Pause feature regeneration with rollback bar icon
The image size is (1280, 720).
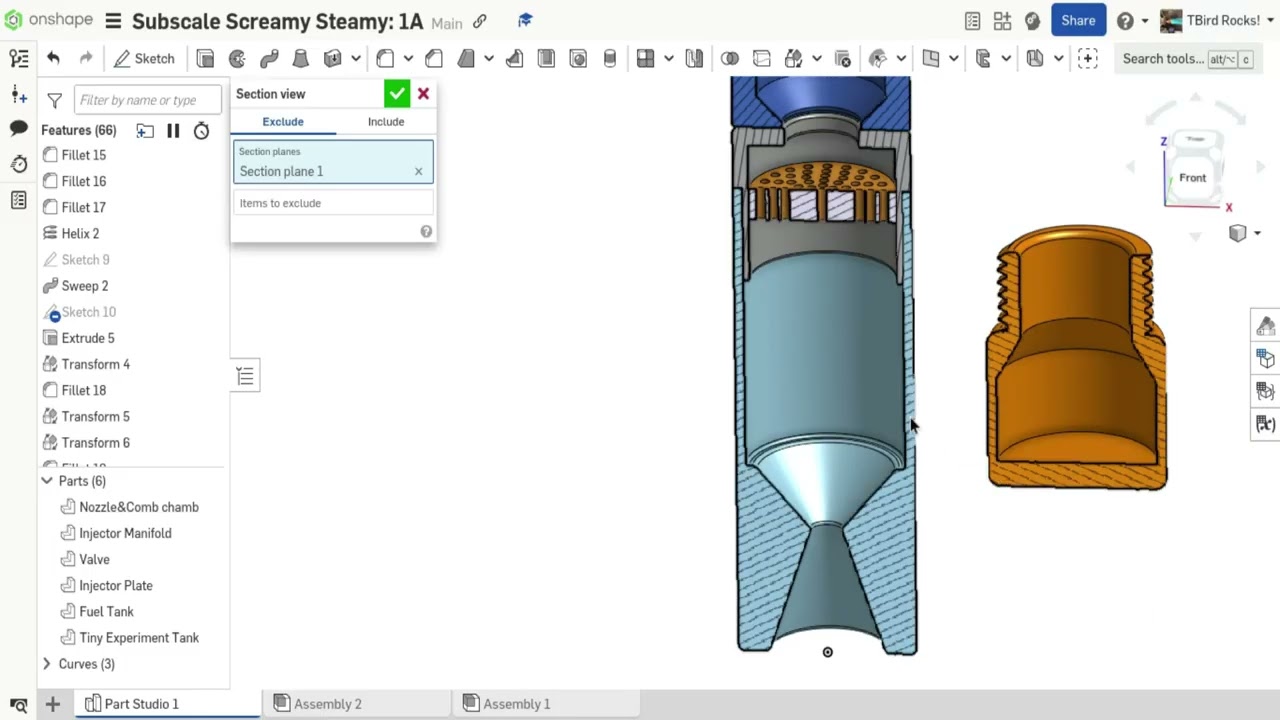click(x=173, y=130)
